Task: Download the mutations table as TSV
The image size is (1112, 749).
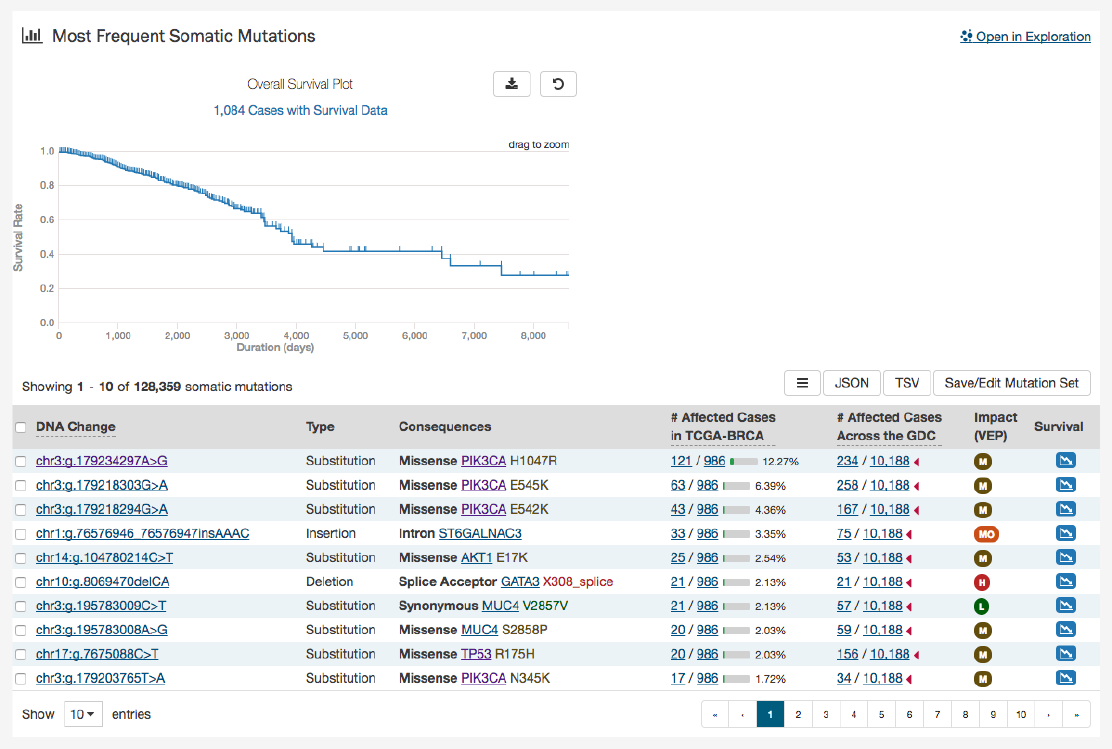Action: point(906,383)
